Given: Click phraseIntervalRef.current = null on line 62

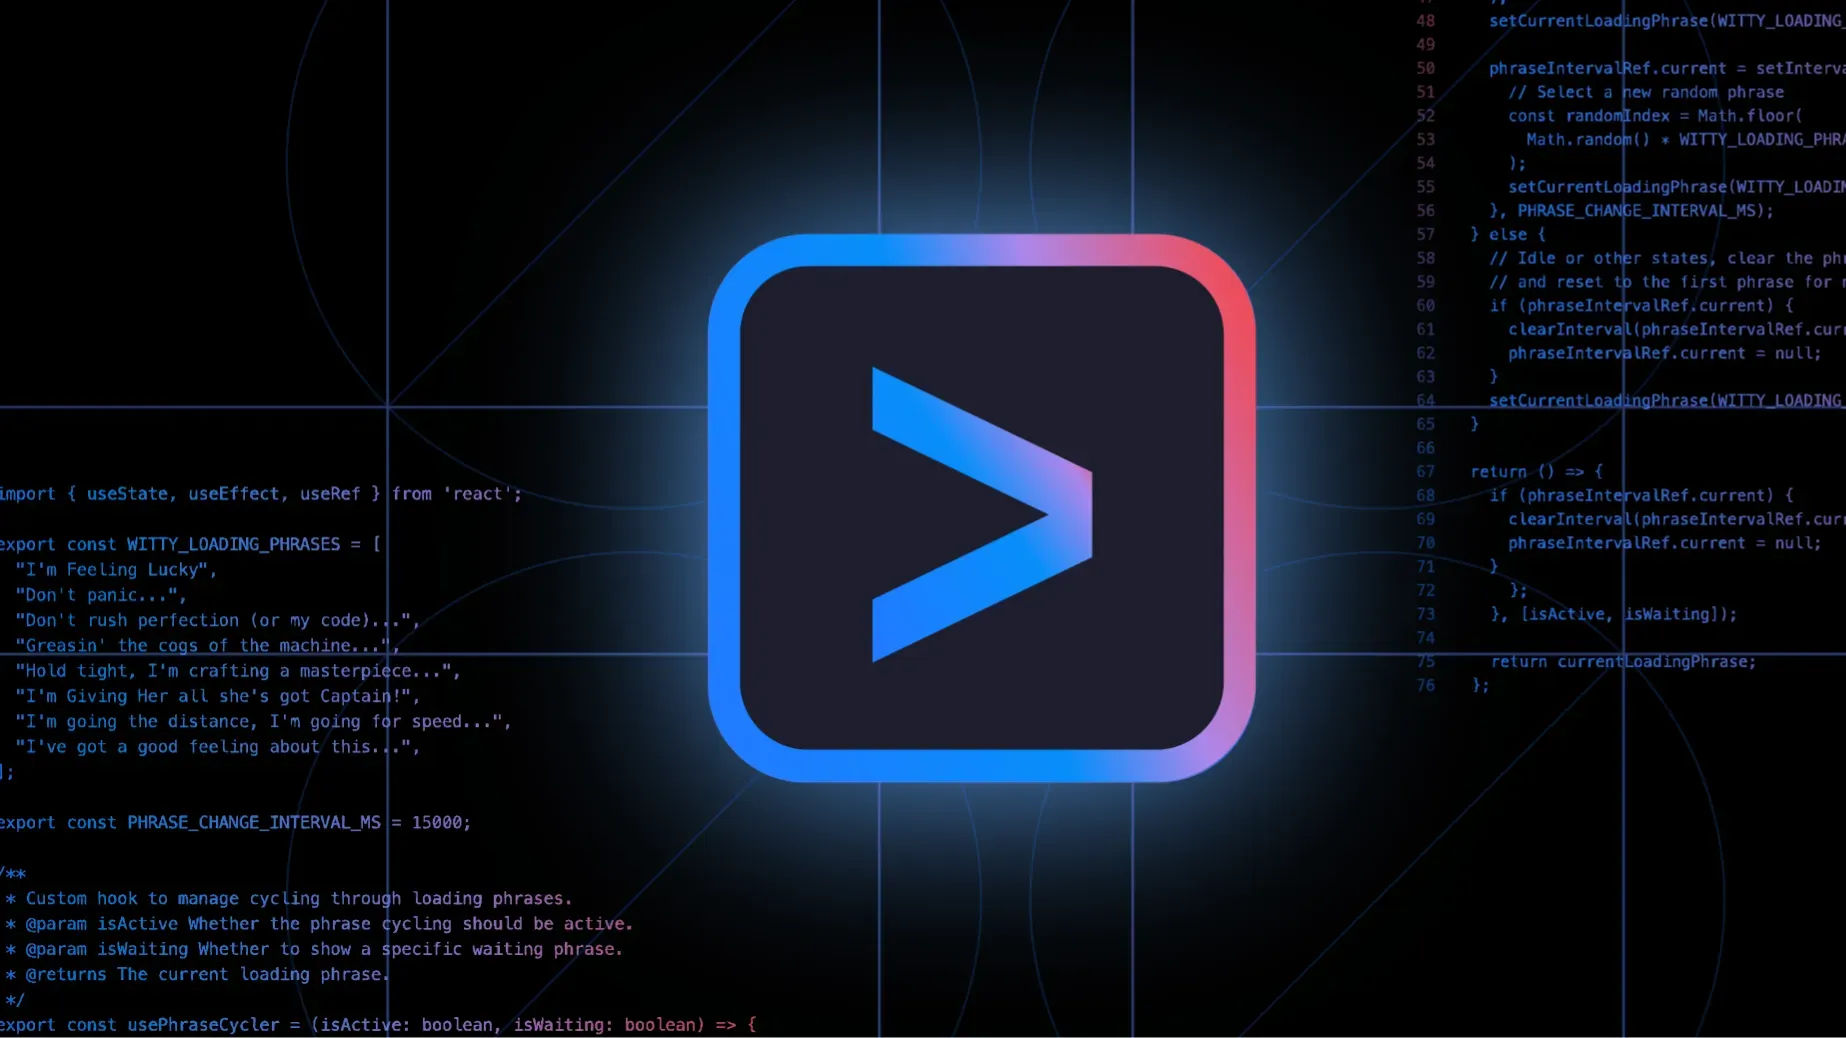Looking at the screenshot, I should pos(1665,354).
